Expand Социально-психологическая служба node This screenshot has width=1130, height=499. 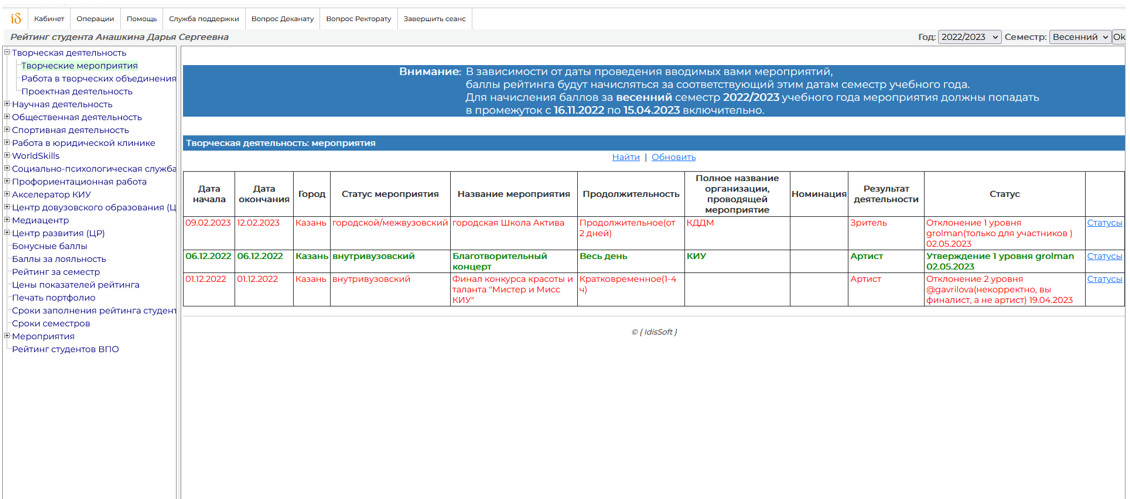pyautogui.click(x=7, y=169)
